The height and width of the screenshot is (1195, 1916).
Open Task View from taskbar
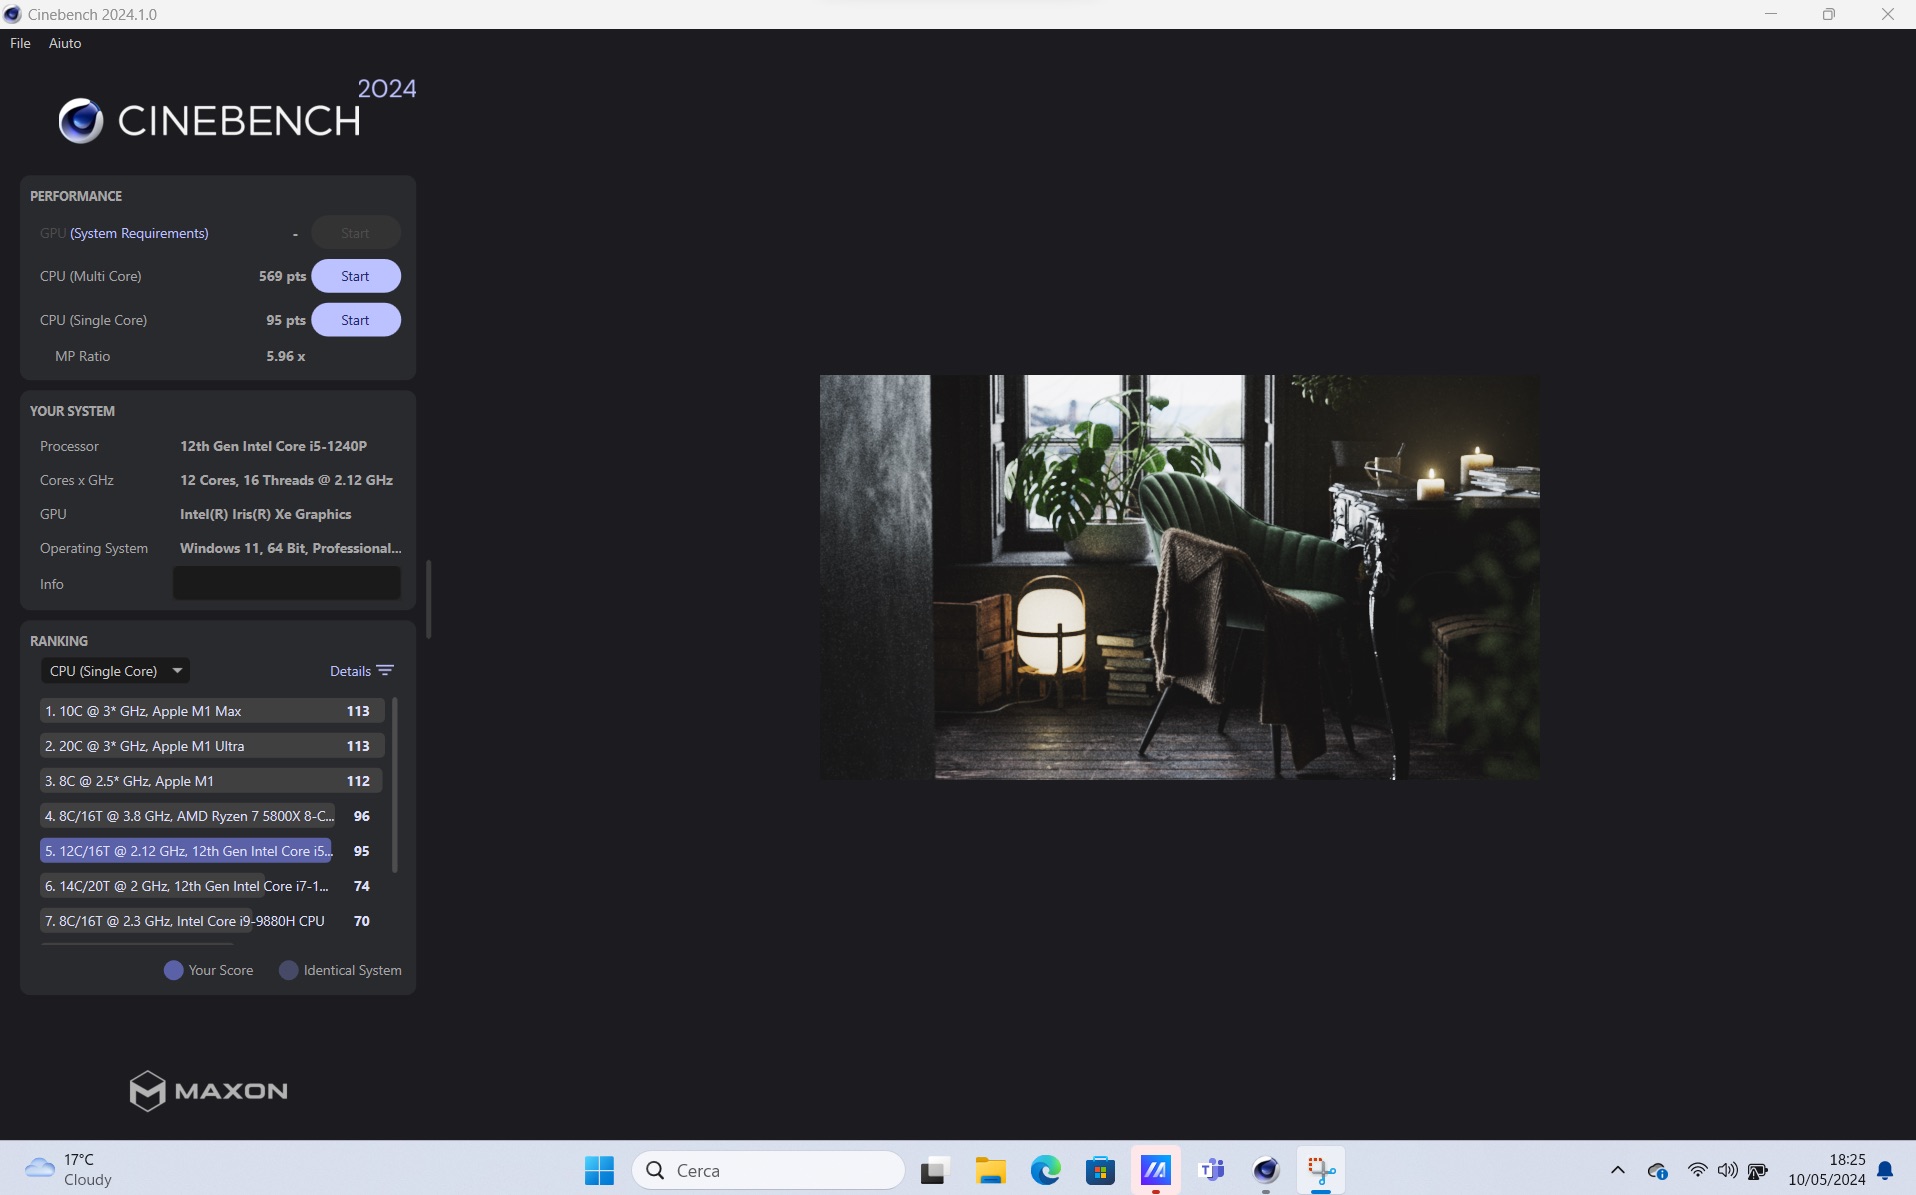[x=935, y=1170]
